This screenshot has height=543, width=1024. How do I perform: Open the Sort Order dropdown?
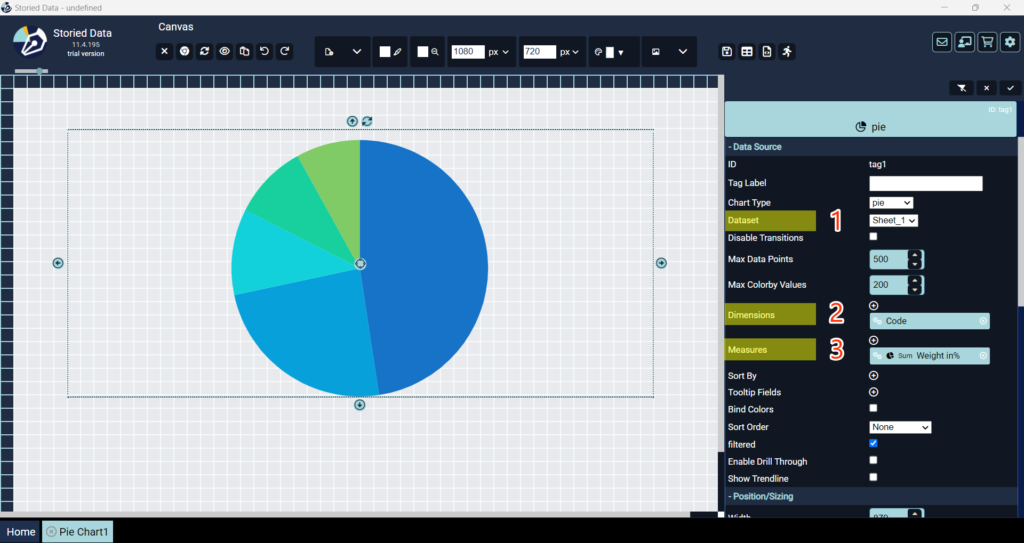click(x=900, y=427)
